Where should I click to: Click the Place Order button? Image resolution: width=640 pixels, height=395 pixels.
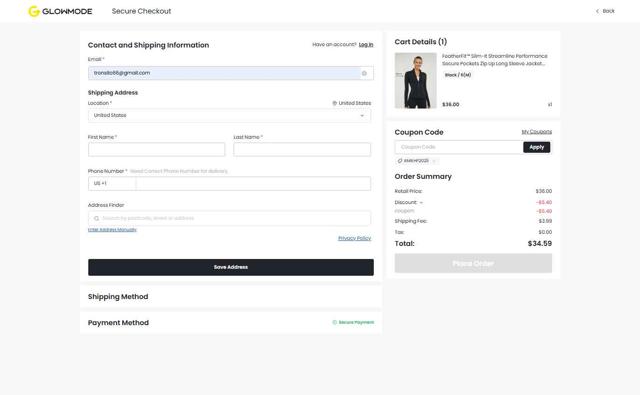point(473,264)
